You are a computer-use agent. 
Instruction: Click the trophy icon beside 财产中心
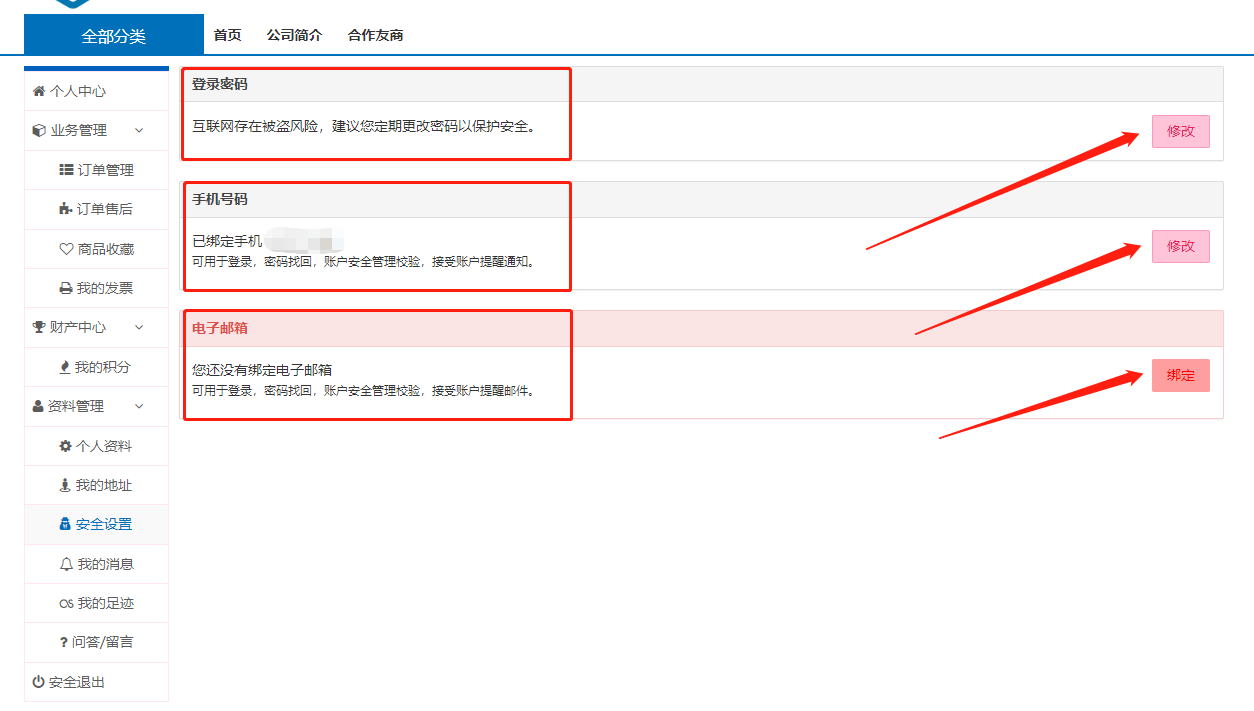(x=39, y=327)
